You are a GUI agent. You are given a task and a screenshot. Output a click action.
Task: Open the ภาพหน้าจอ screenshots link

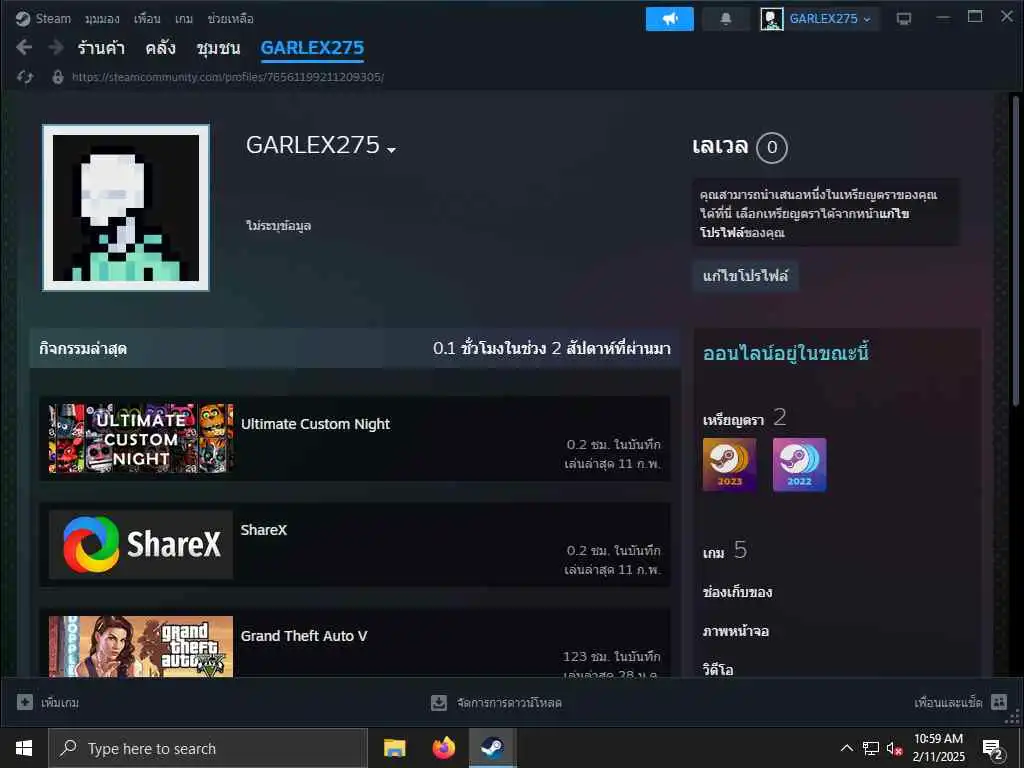click(x=736, y=632)
